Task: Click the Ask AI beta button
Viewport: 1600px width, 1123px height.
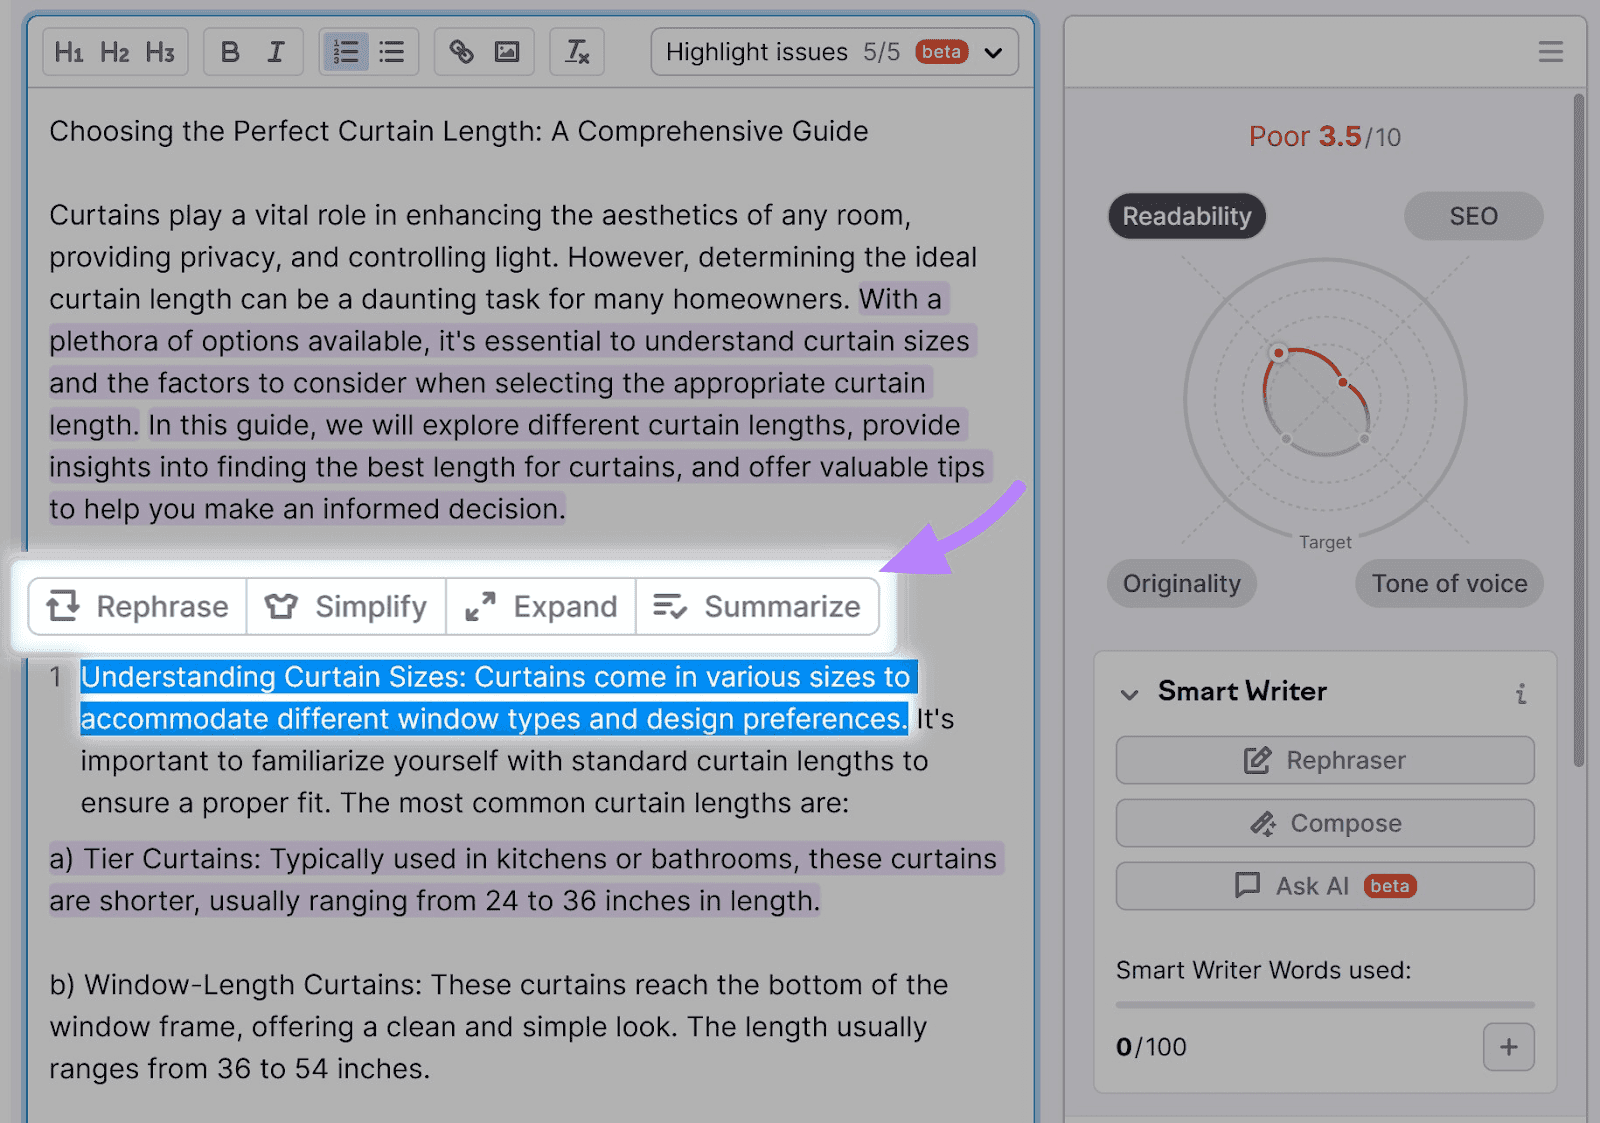Action: (1324, 886)
